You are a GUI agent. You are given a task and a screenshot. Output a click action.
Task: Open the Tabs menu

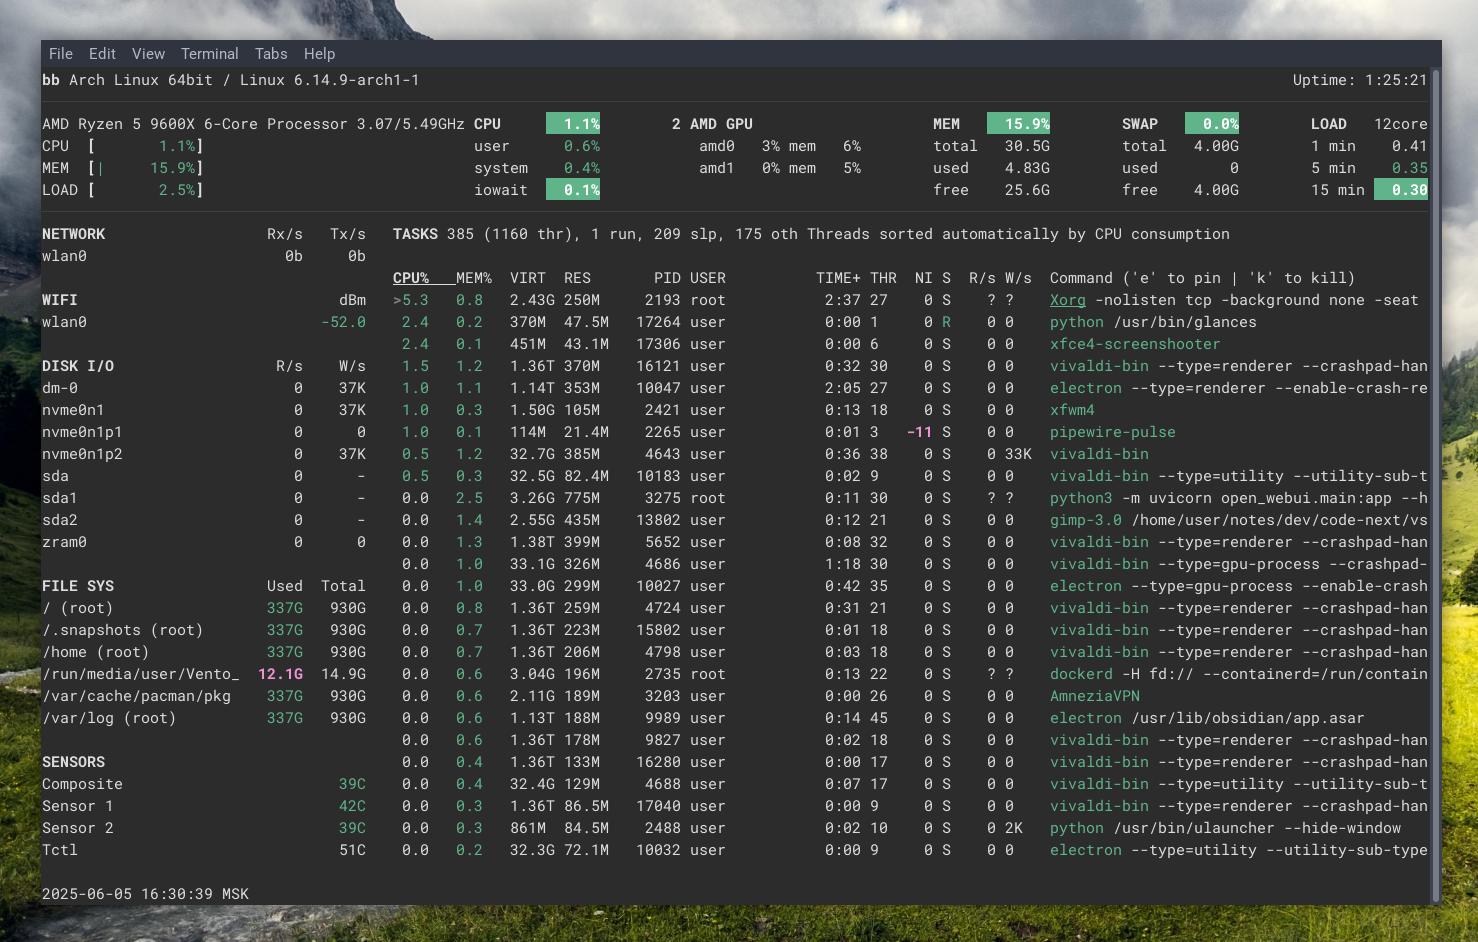[x=270, y=53]
